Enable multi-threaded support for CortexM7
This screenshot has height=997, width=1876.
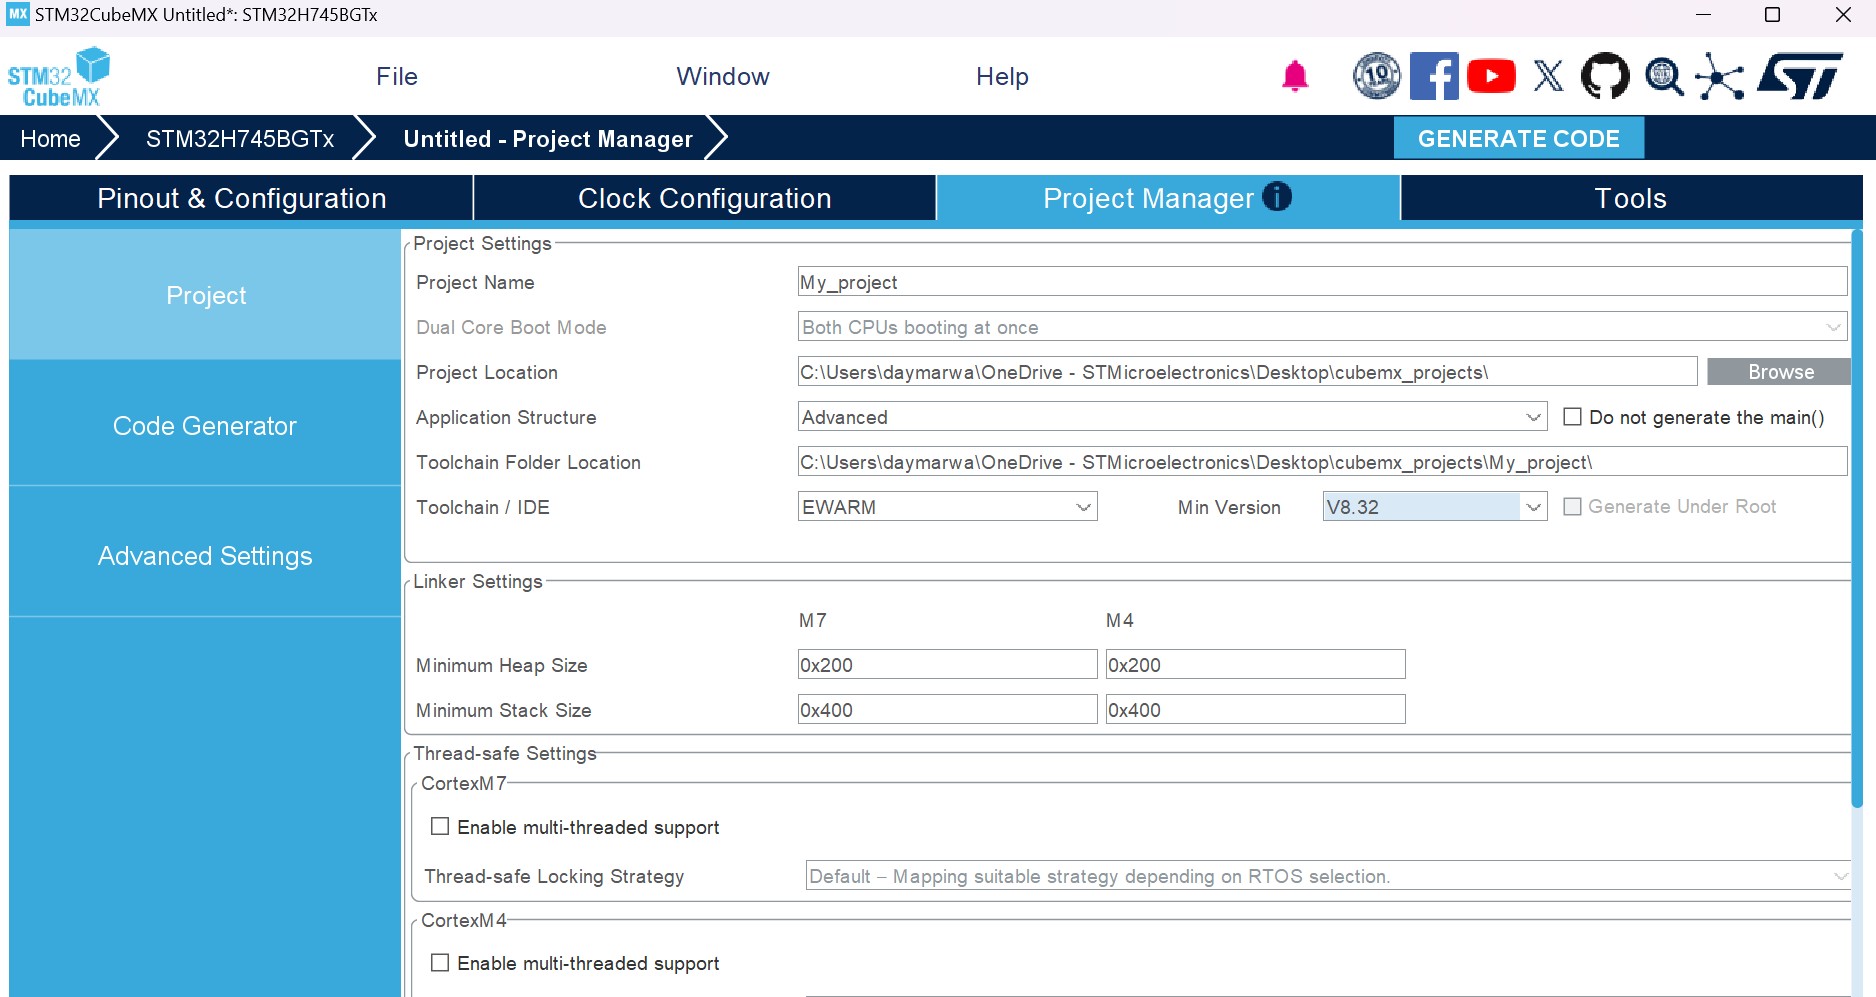[x=440, y=827]
